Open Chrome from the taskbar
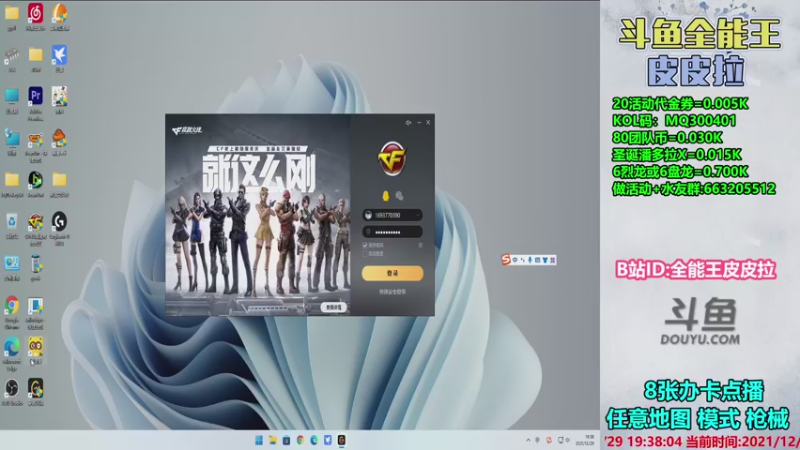 click(301, 440)
